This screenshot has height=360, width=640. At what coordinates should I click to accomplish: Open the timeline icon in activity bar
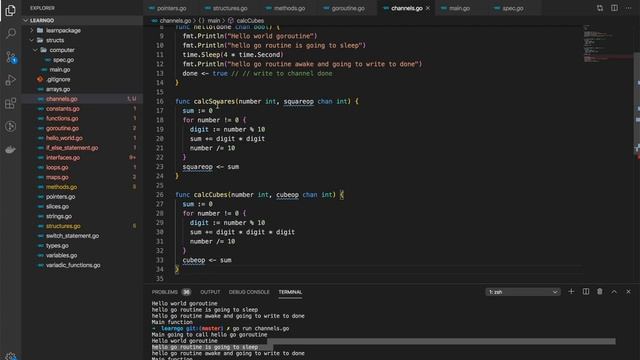[x=11, y=127]
